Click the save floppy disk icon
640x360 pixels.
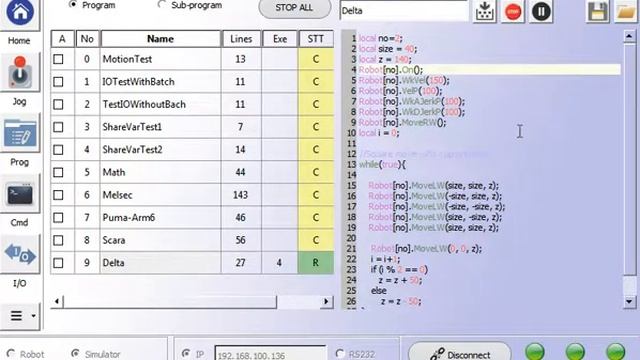click(x=598, y=11)
